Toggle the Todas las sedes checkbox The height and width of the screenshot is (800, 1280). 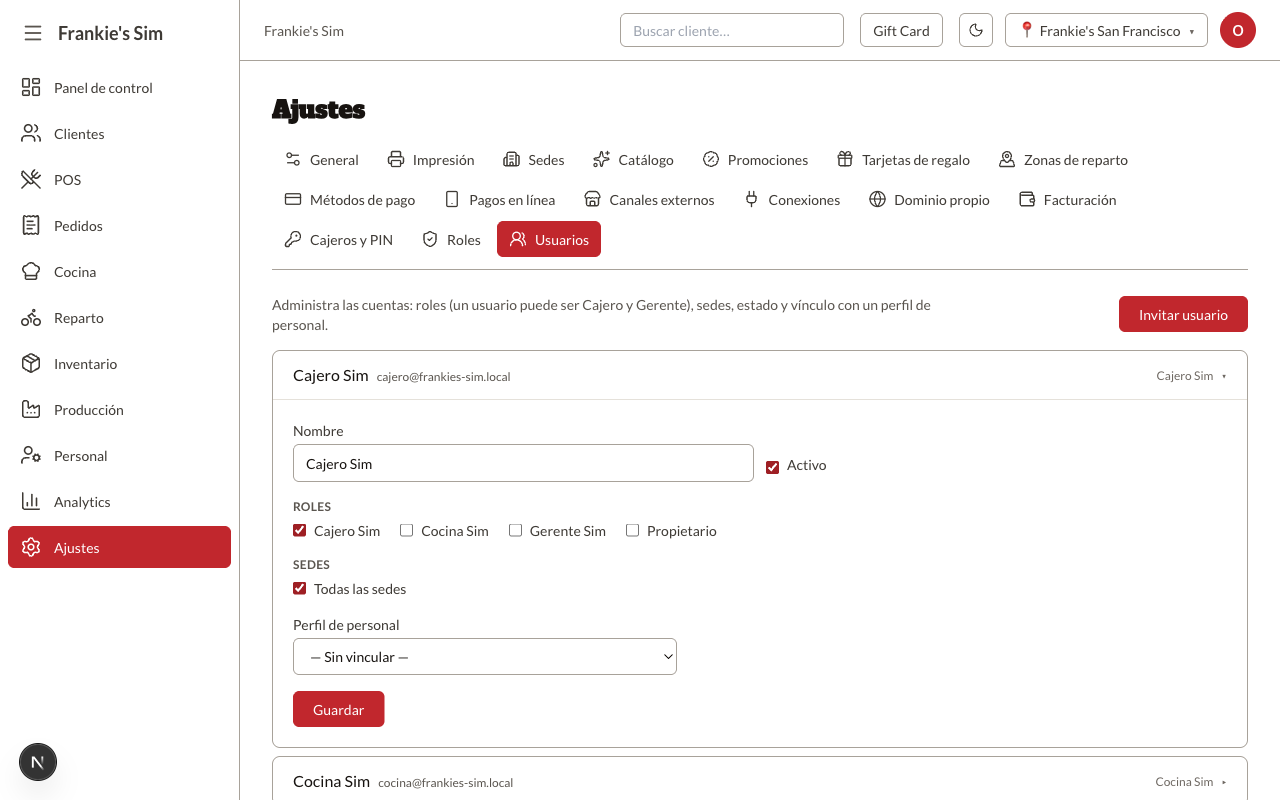click(299, 588)
